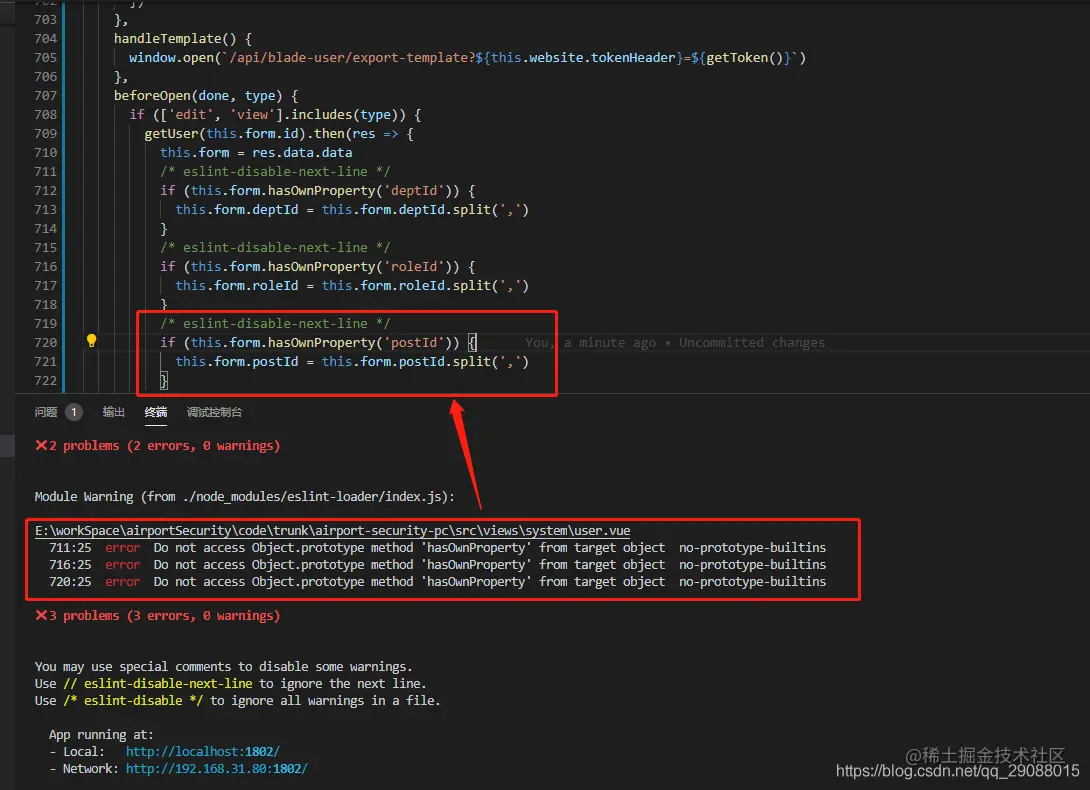Open the 问题 problems tab

(x=46, y=412)
